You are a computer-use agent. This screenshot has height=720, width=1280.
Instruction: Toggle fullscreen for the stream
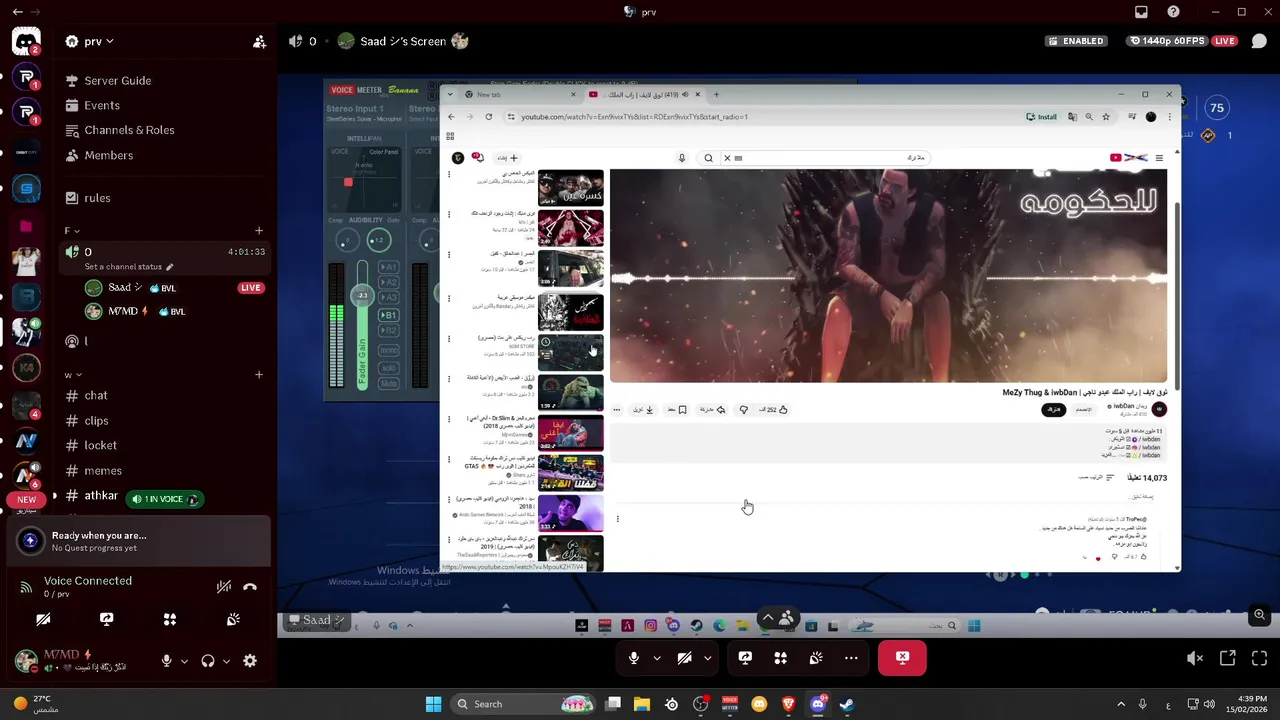click(1259, 658)
